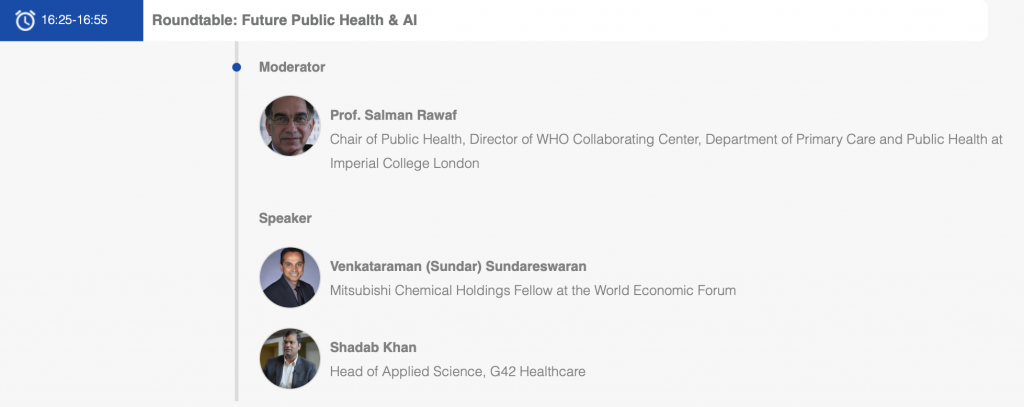Collapse the roundtable session header row
Viewport: 1024px width, 407px height.
click(494, 20)
